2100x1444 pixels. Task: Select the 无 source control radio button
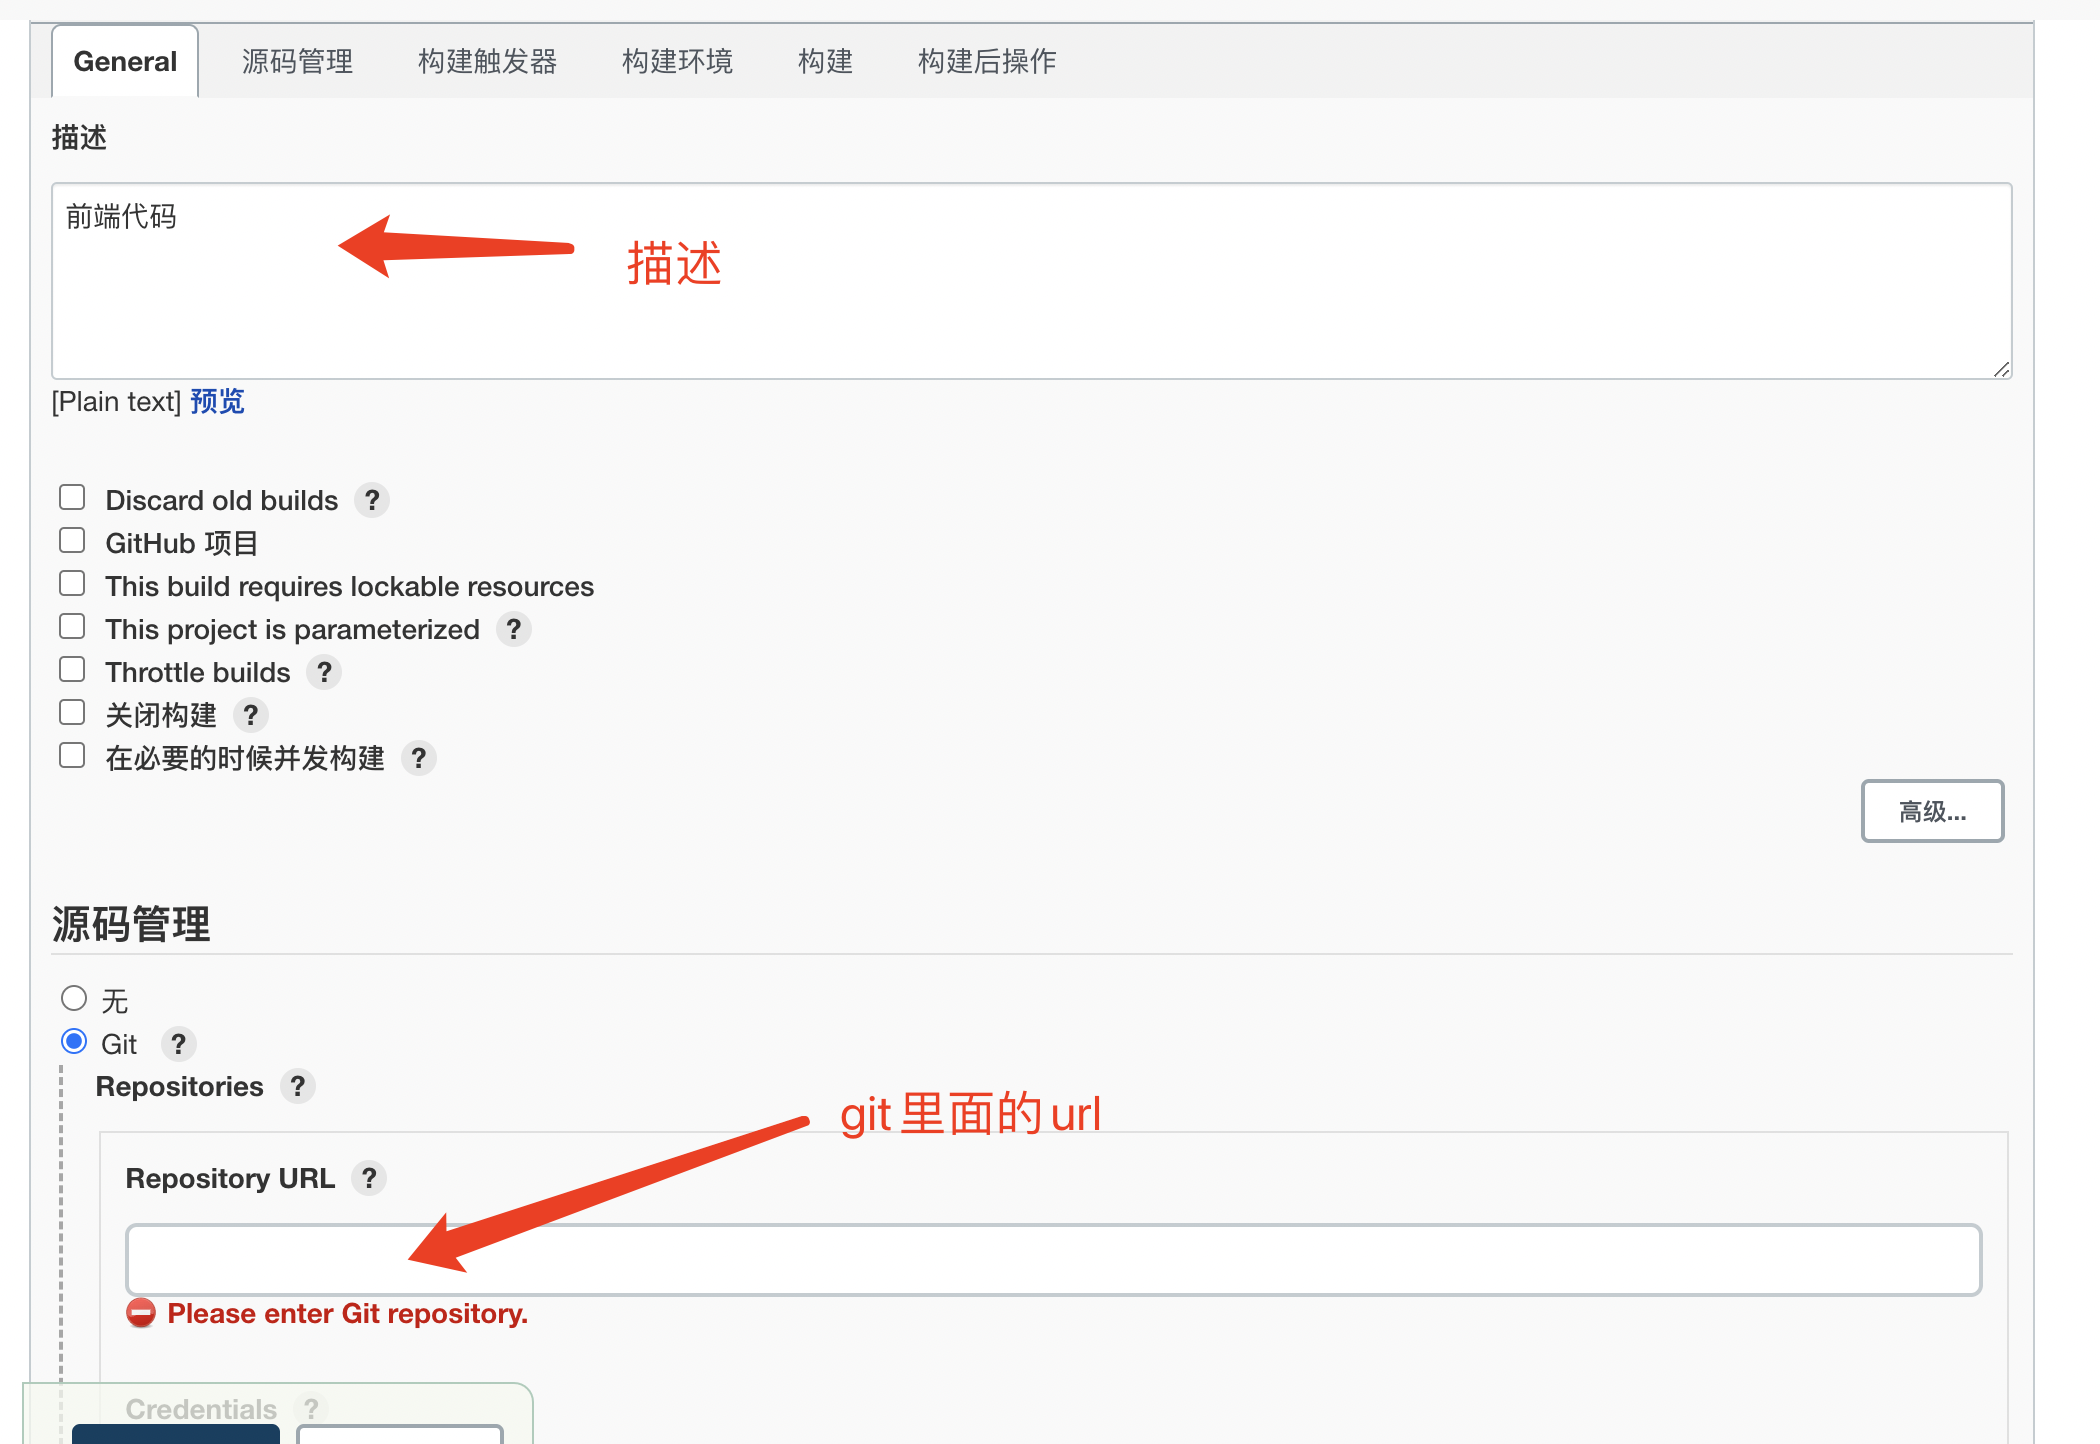tap(74, 999)
